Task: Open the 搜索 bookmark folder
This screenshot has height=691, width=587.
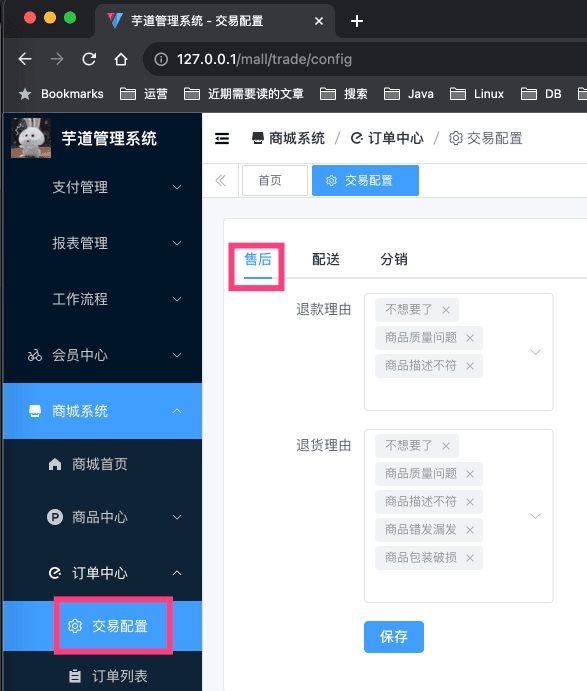Action: pos(344,94)
